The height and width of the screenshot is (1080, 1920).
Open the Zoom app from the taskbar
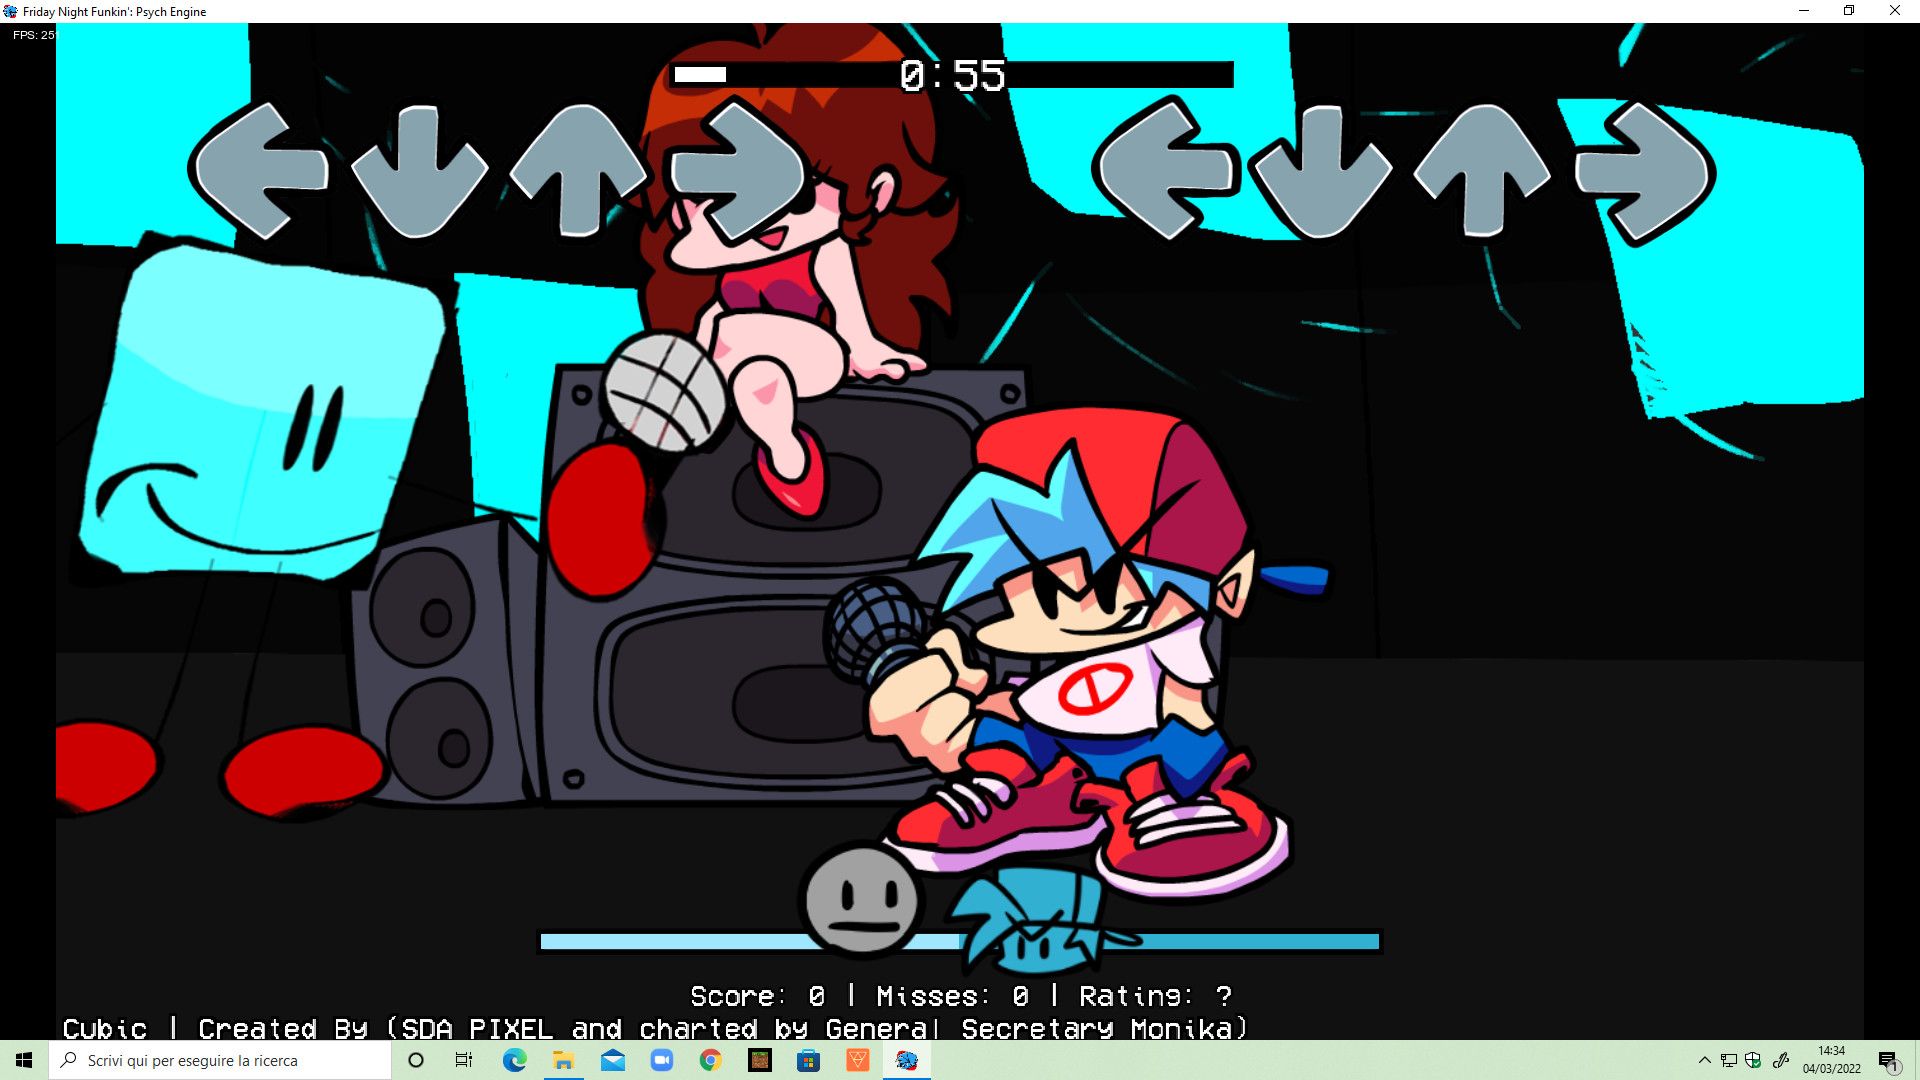click(662, 1060)
